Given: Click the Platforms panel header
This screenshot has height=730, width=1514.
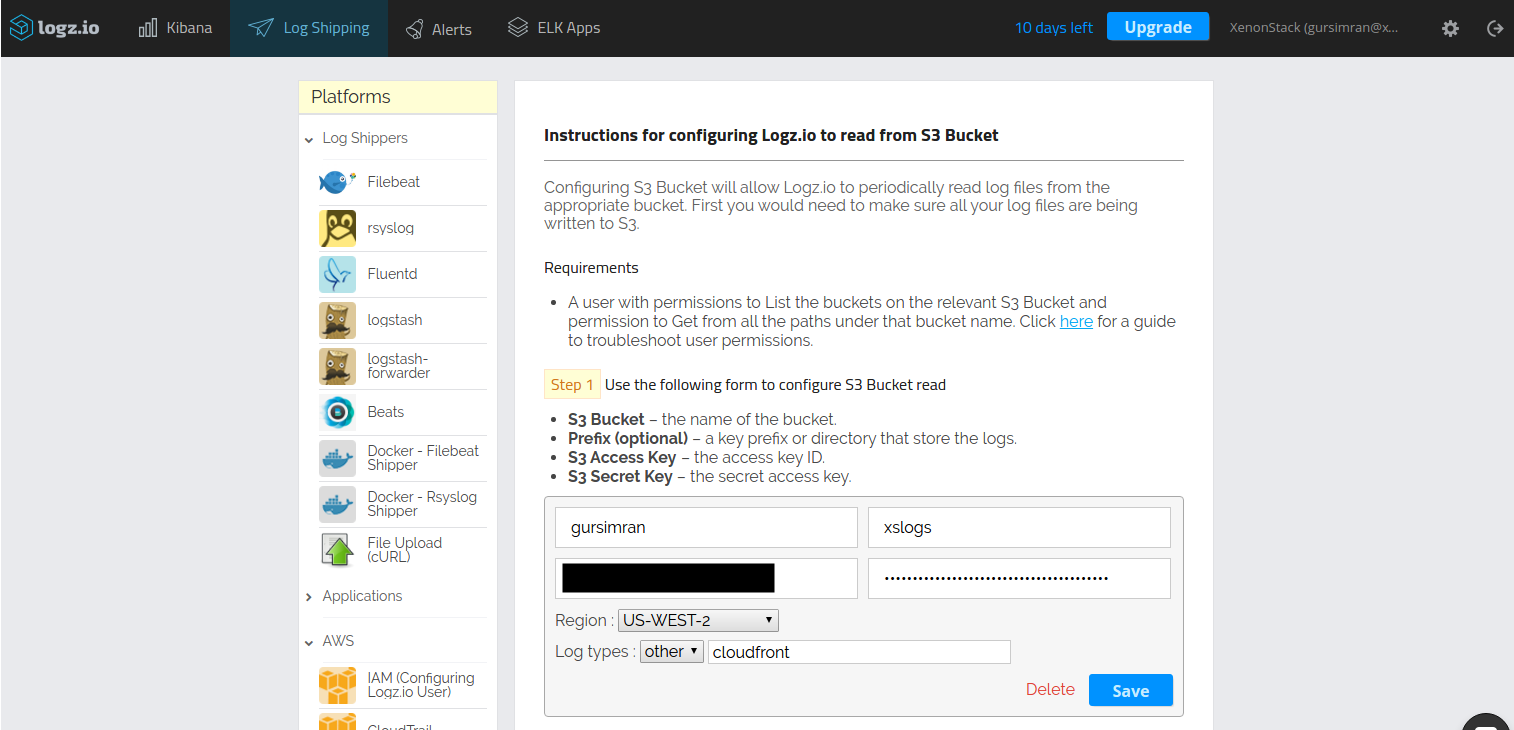Looking at the screenshot, I should pos(398,97).
